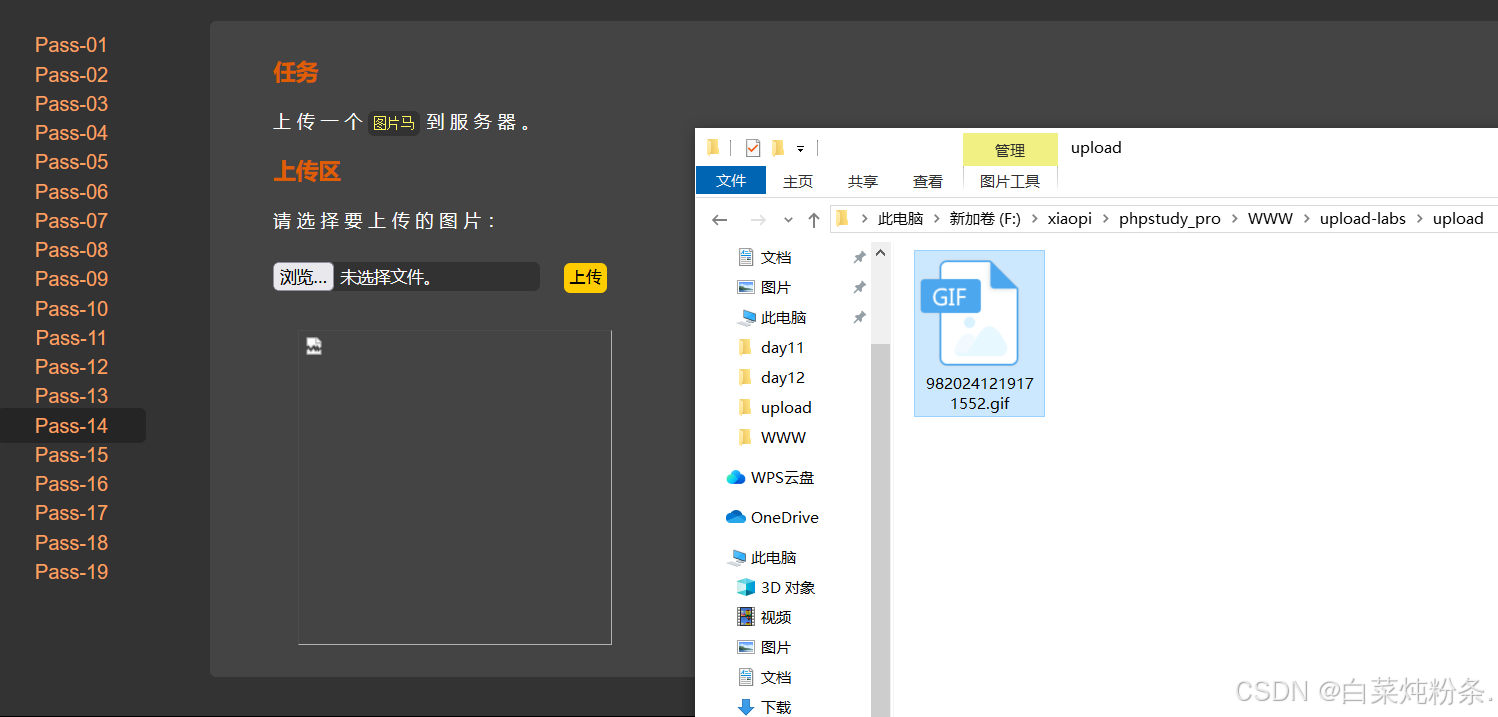
Task: Click the broken image icon in preview box
Action: (x=314, y=347)
